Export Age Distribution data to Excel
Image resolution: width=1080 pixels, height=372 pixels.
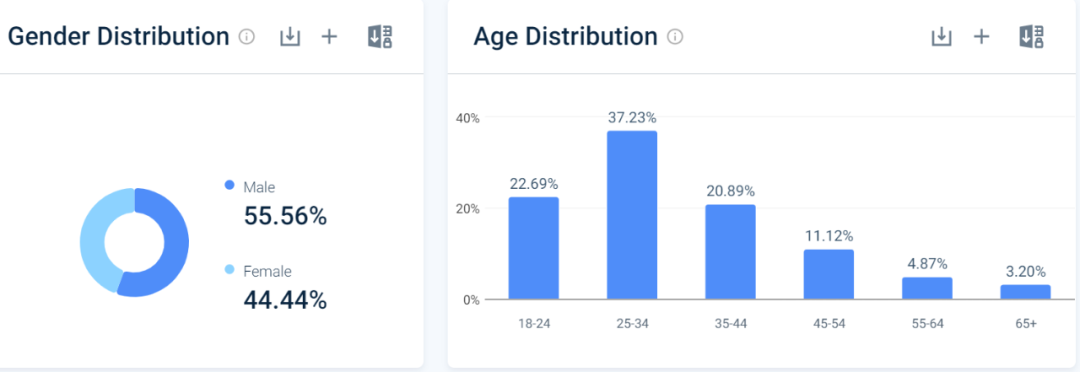(x=1031, y=37)
